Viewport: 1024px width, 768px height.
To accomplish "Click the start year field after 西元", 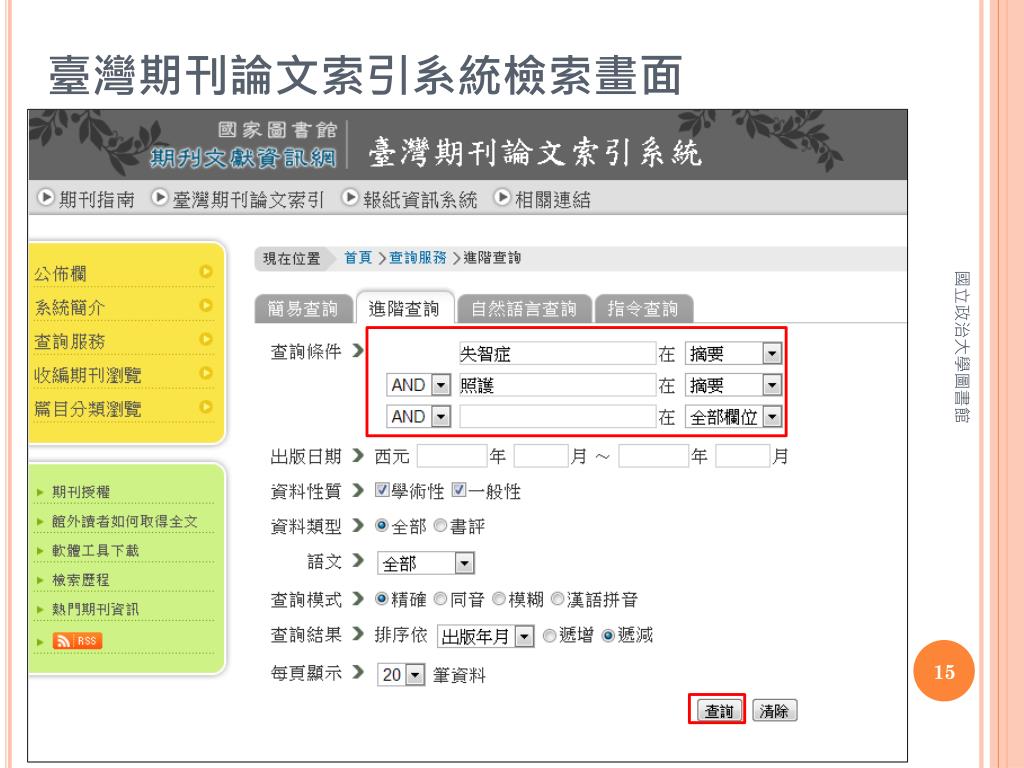I will point(452,456).
